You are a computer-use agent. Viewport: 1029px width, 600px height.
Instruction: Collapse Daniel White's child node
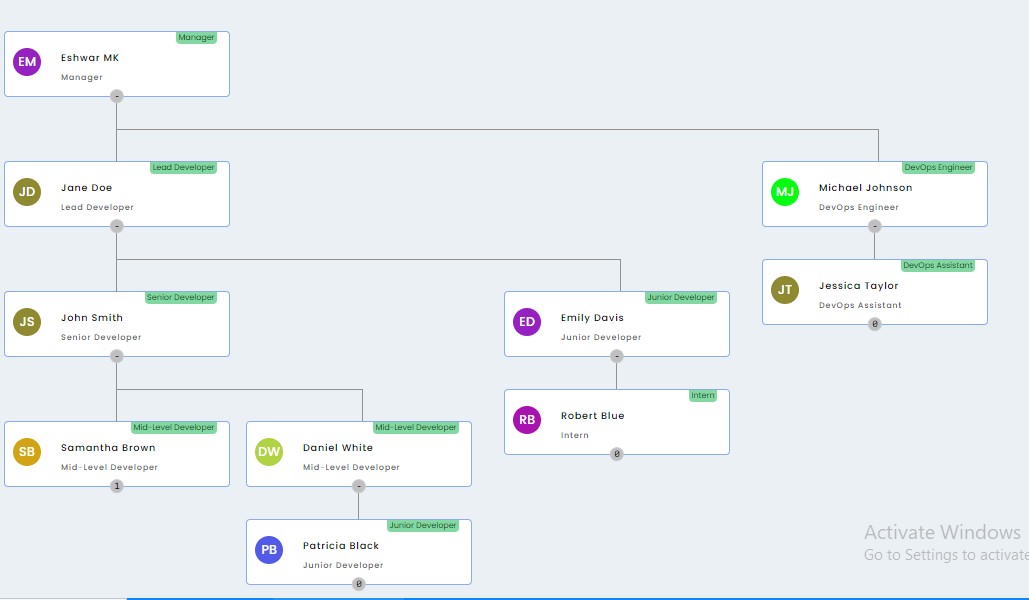[x=359, y=486]
